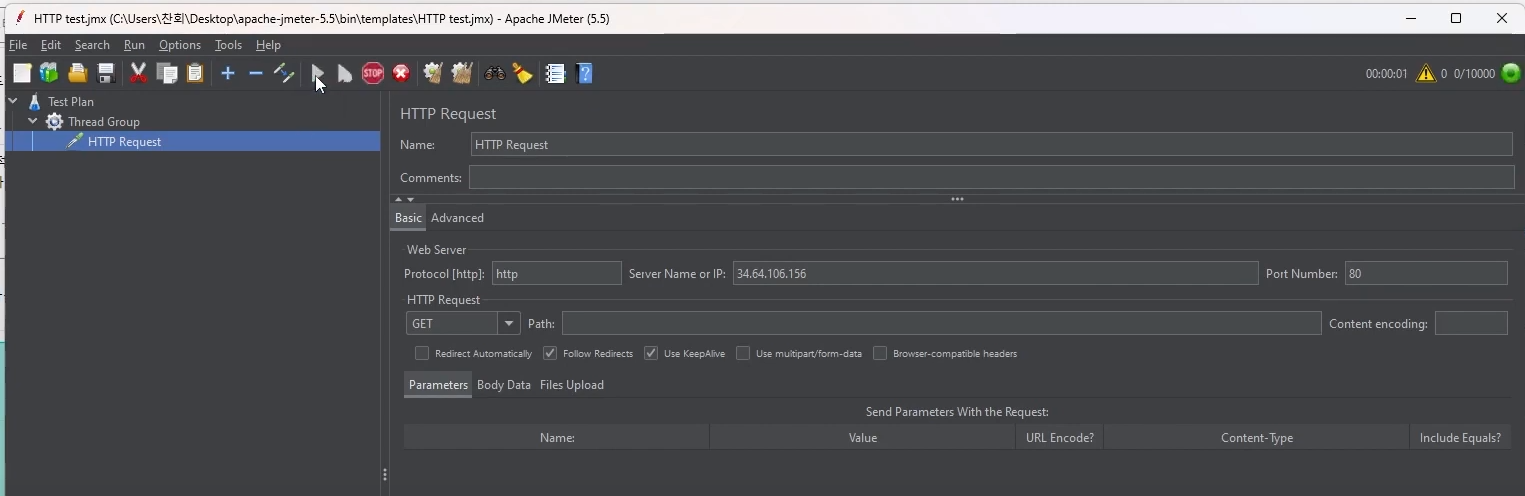Click the Content-Type column header

click(1257, 438)
